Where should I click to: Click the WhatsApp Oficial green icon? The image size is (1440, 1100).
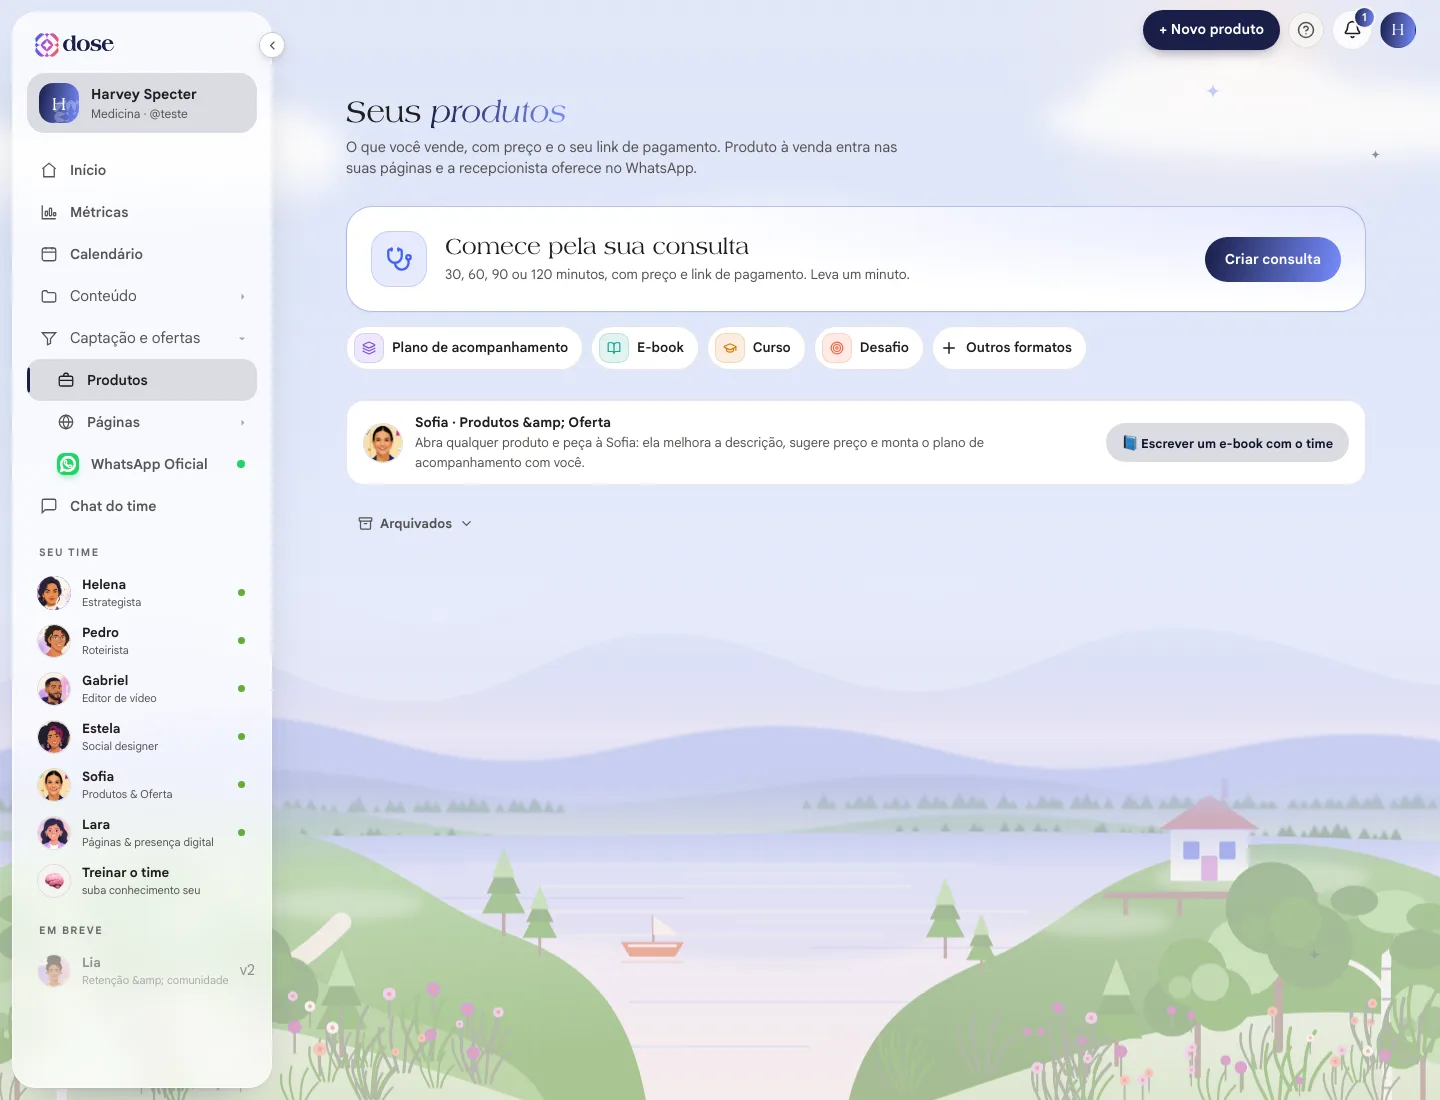(x=68, y=464)
